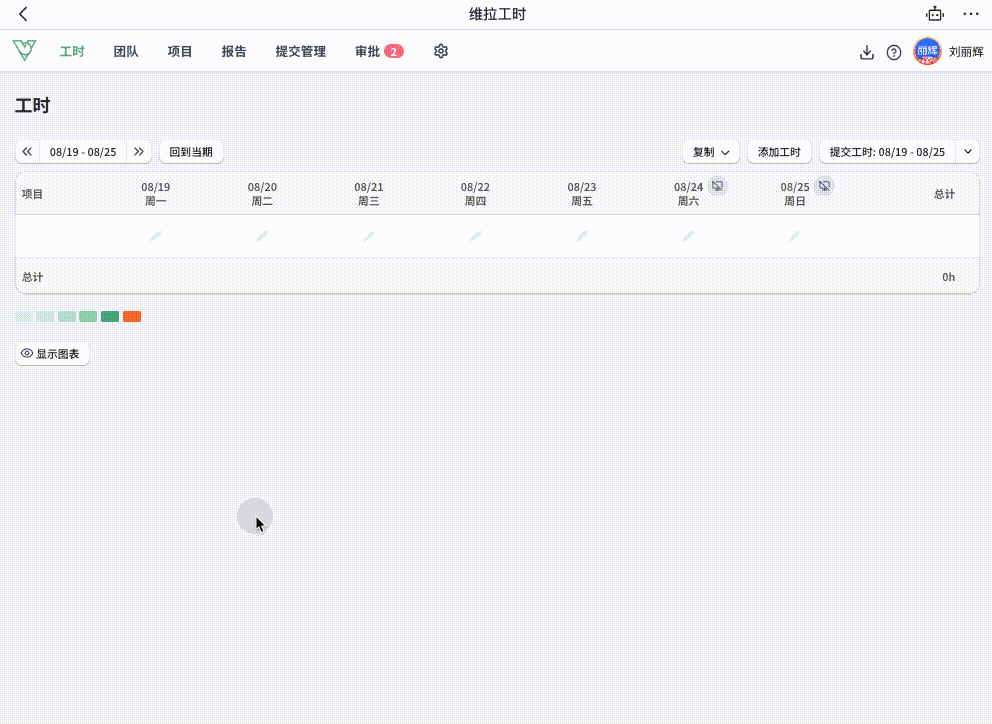The height and width of the screenshot is (724, 992).
Task: Open the 审批 tab with badge 2
Action: [x=379, y=51]
